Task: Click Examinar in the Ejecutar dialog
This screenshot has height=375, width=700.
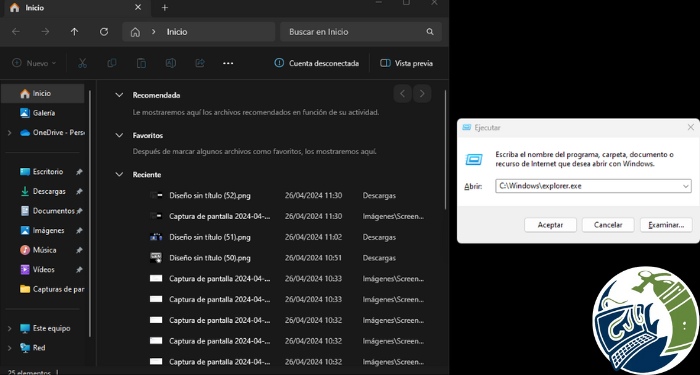Action: [666, 225]
